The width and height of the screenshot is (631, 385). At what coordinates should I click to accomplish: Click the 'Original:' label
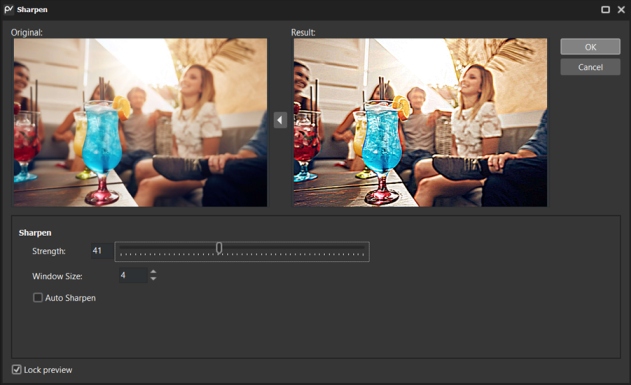tap(27, 32)
